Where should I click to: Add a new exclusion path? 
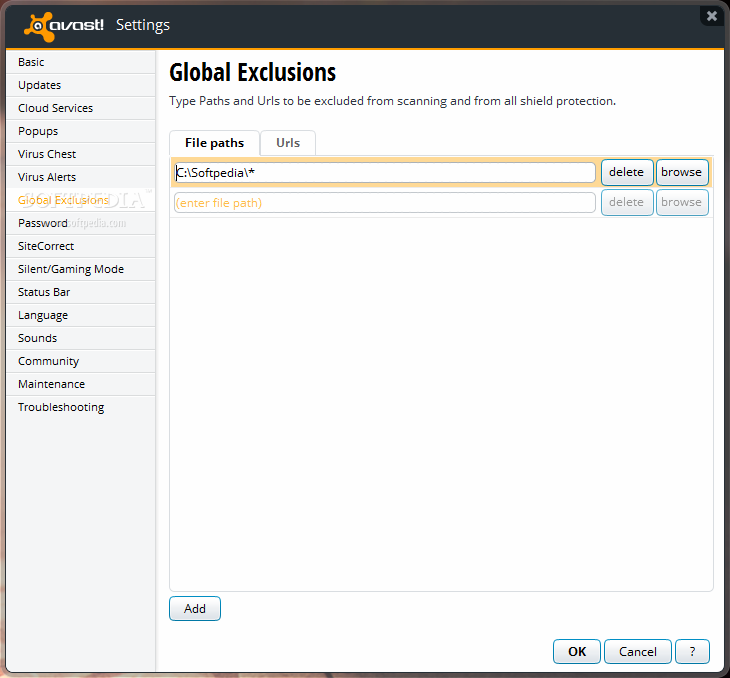click(x=195, y=609)
